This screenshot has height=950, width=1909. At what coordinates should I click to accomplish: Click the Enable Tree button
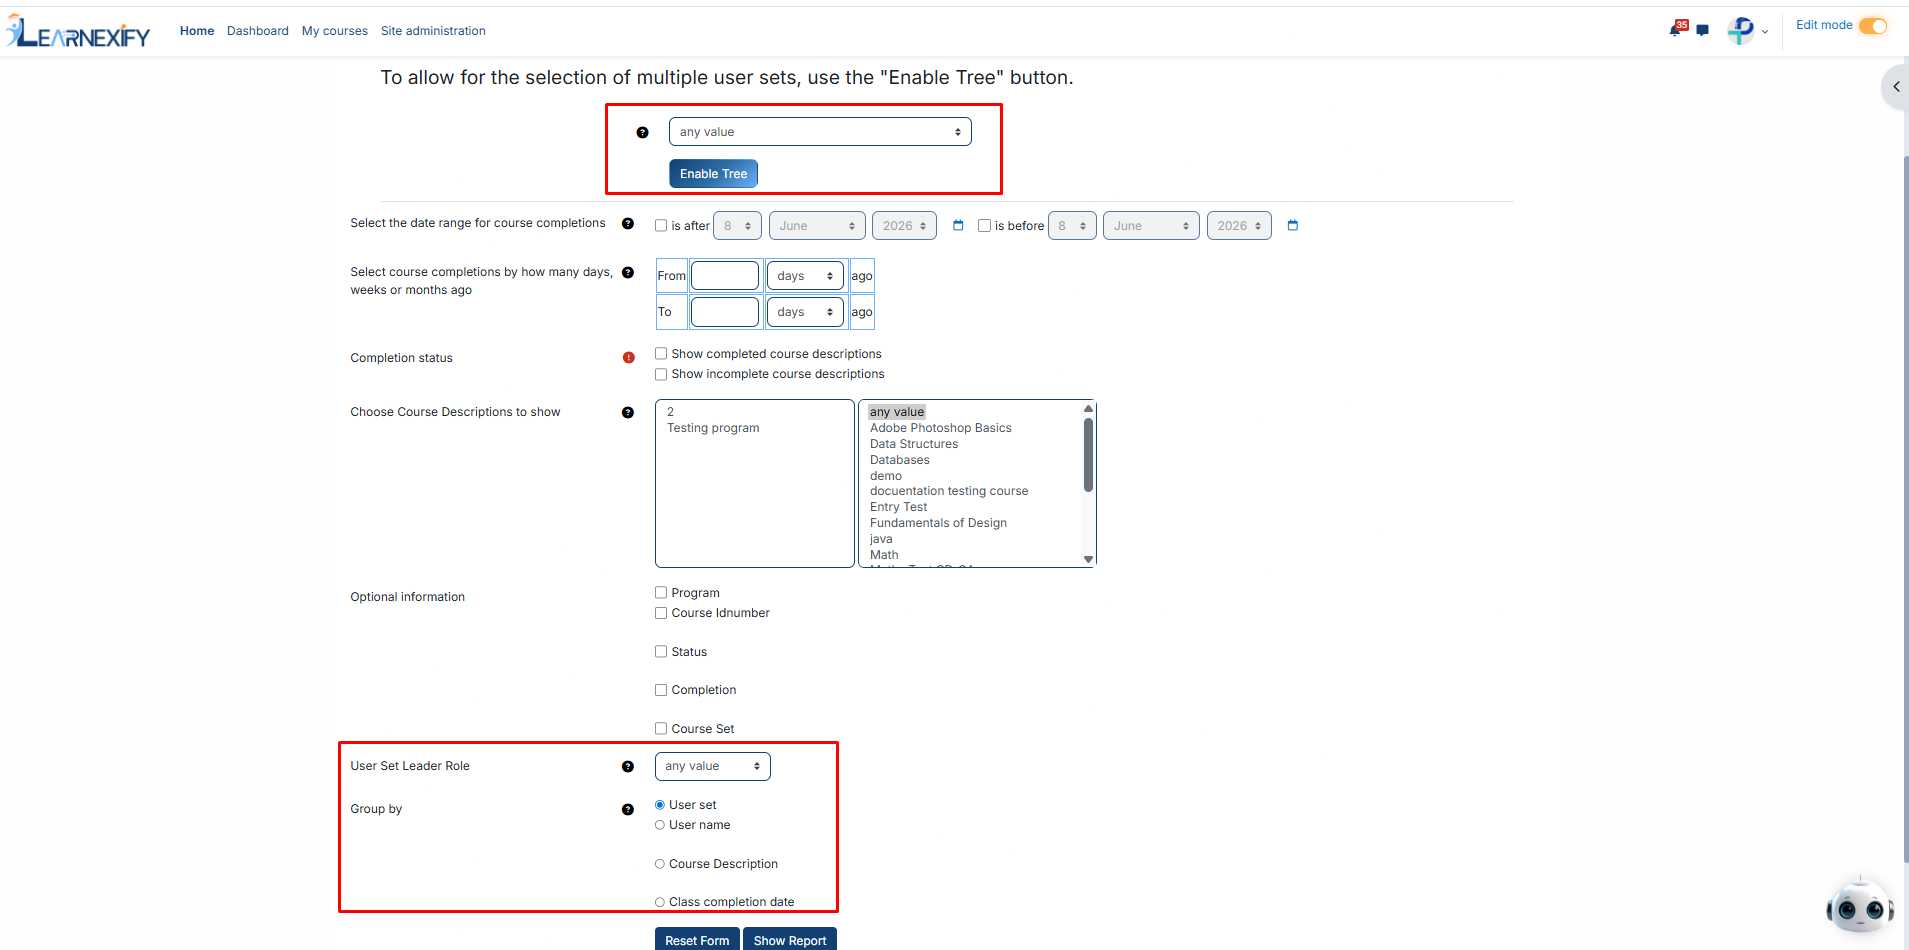click(x=713, y=174)
